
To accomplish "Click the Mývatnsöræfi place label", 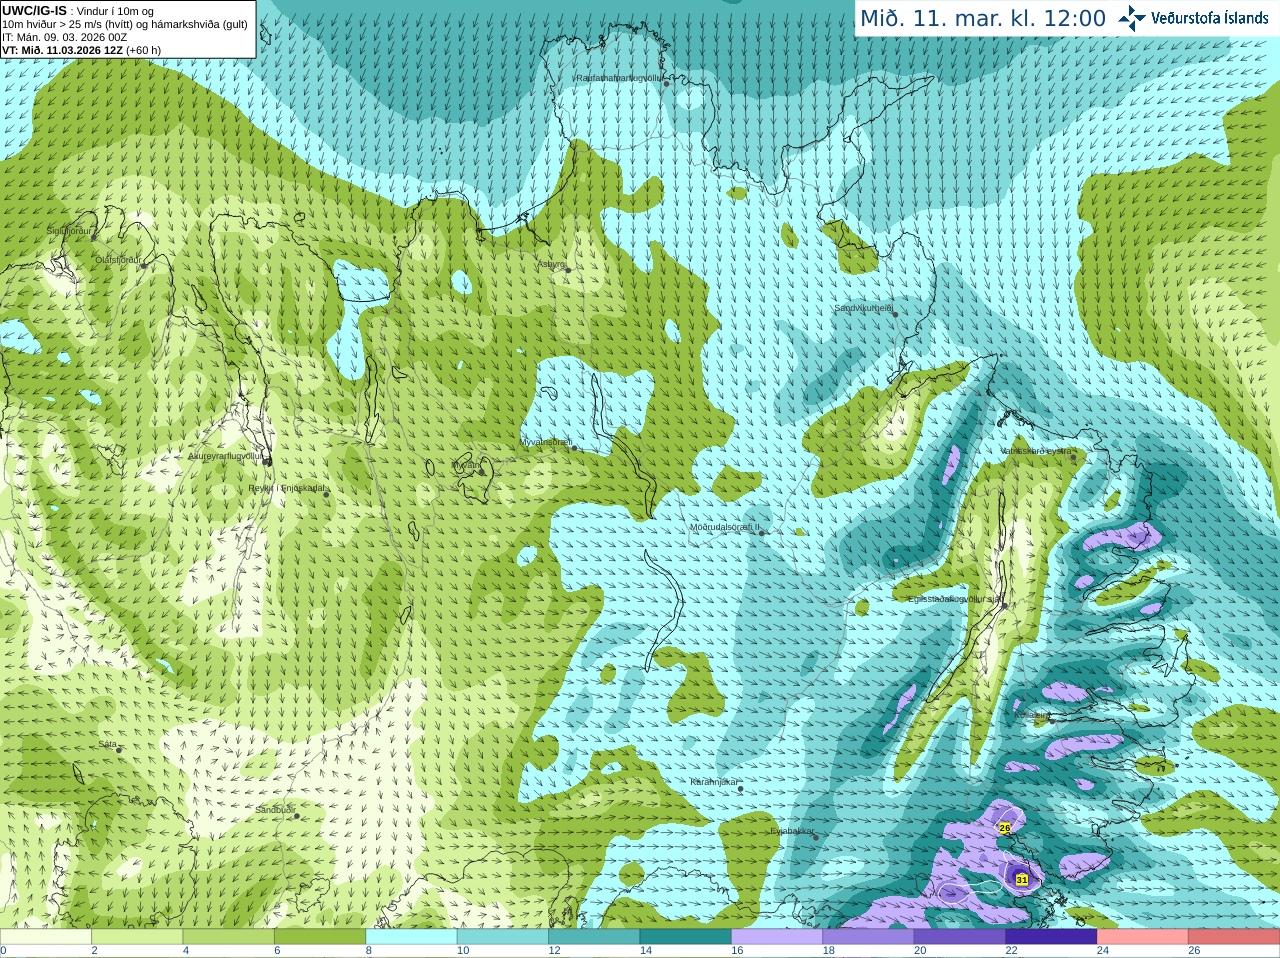I will 545,441.
